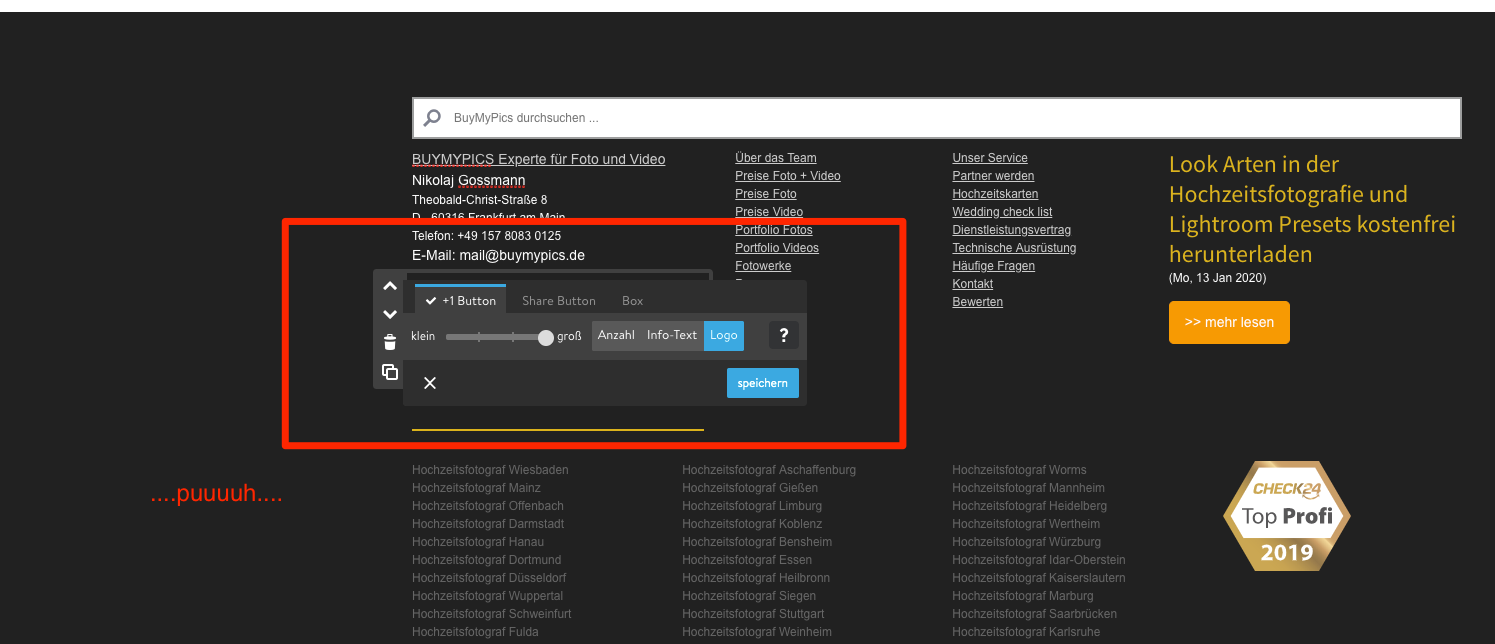
Task: Open Hochzeitsfotograf Heidelberg link
Action: pyautogui.click(x=1029, y=506)
